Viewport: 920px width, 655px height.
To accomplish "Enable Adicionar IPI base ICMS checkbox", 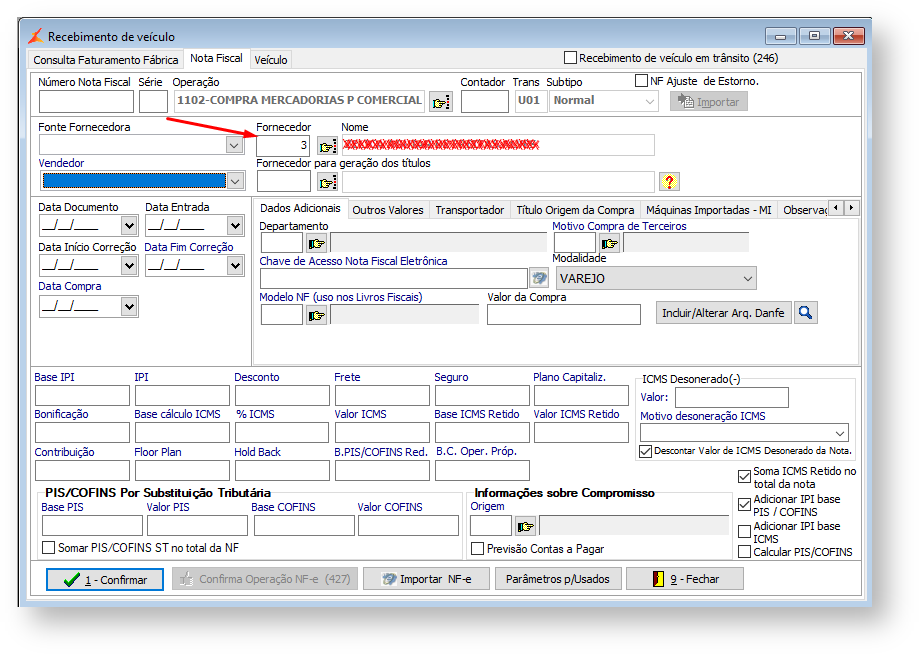I will point(745,532).
